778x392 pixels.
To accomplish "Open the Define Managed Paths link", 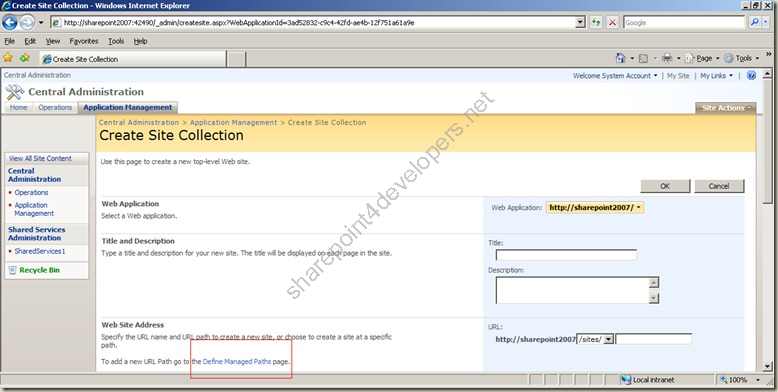I will click(237, 362).
